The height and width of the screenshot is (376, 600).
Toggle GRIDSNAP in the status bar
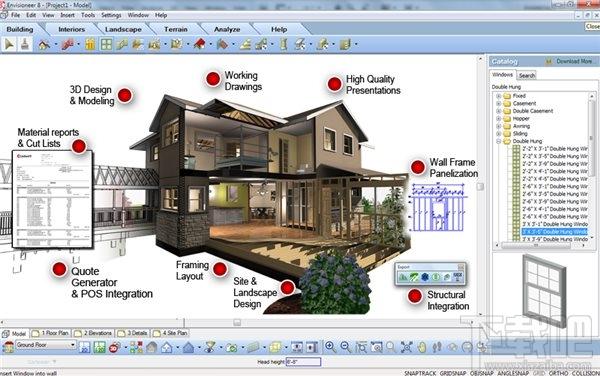pos(453,373)
